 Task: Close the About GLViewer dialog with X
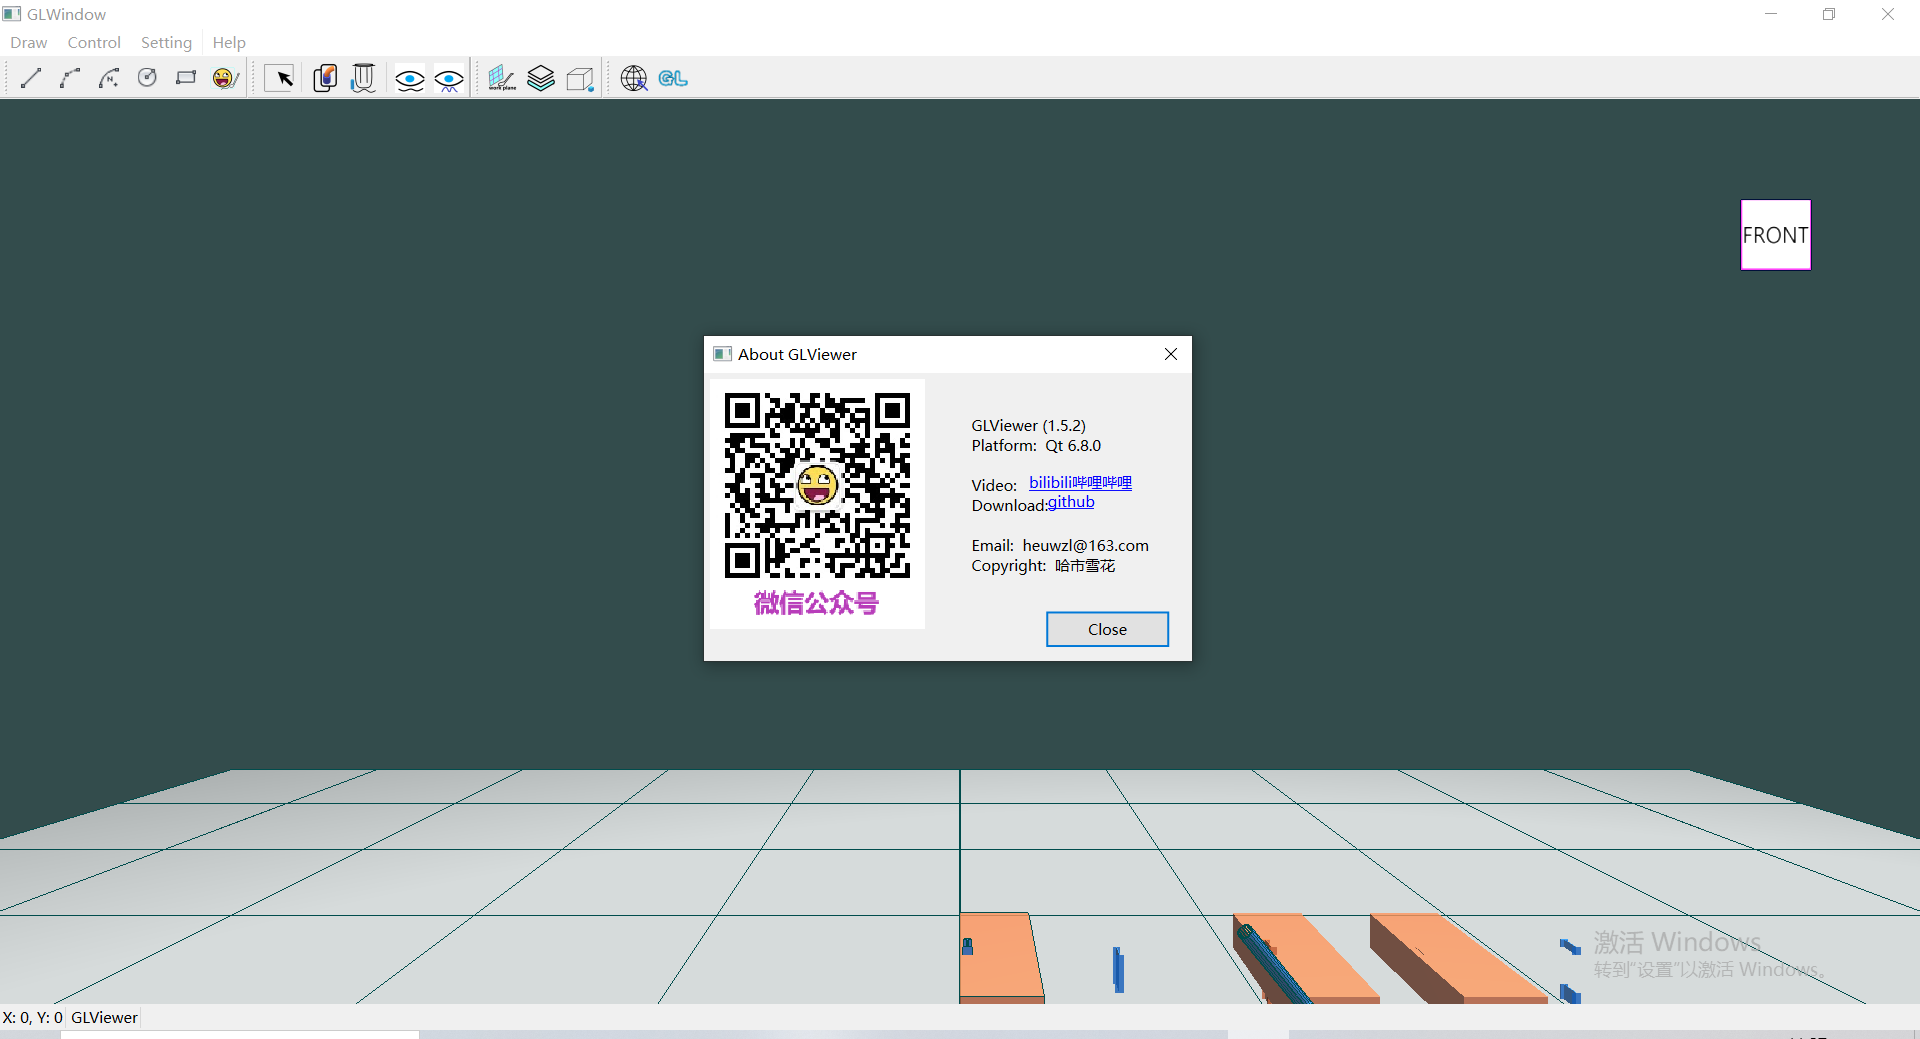[1171, 354]
